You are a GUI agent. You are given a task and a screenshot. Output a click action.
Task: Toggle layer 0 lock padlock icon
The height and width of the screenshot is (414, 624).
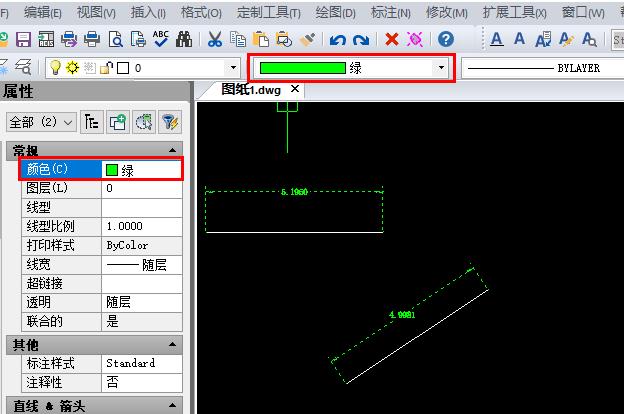click(x=106, y=68)
